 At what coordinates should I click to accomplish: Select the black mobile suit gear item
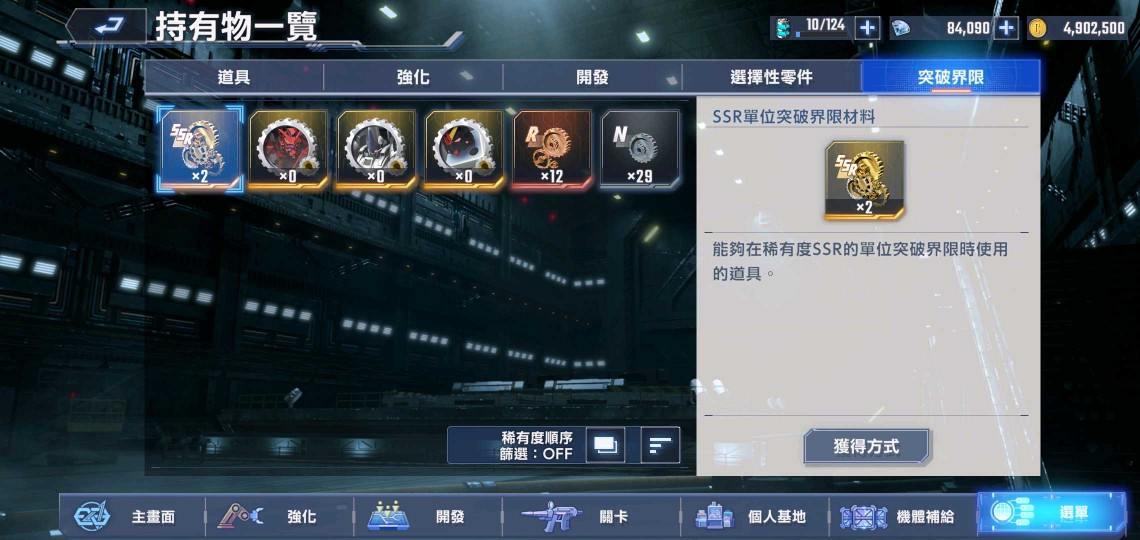click(464, 150)
